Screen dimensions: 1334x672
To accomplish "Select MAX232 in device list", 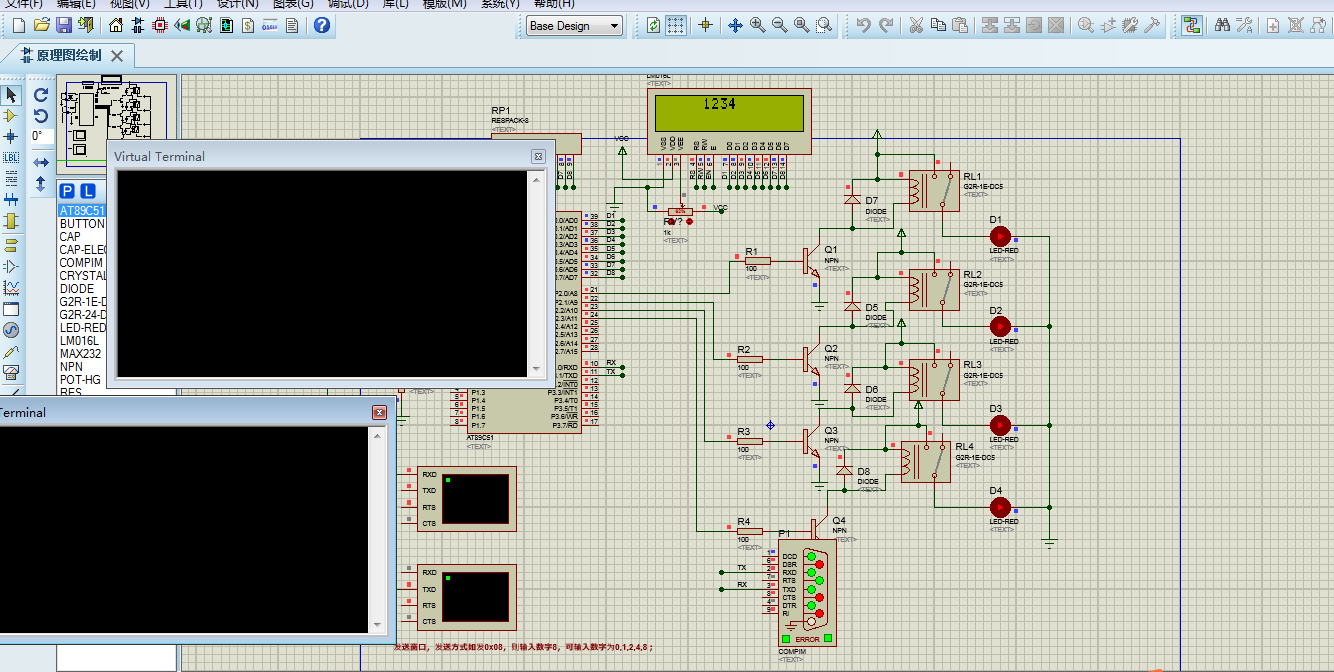I will (x=82, y=354).
